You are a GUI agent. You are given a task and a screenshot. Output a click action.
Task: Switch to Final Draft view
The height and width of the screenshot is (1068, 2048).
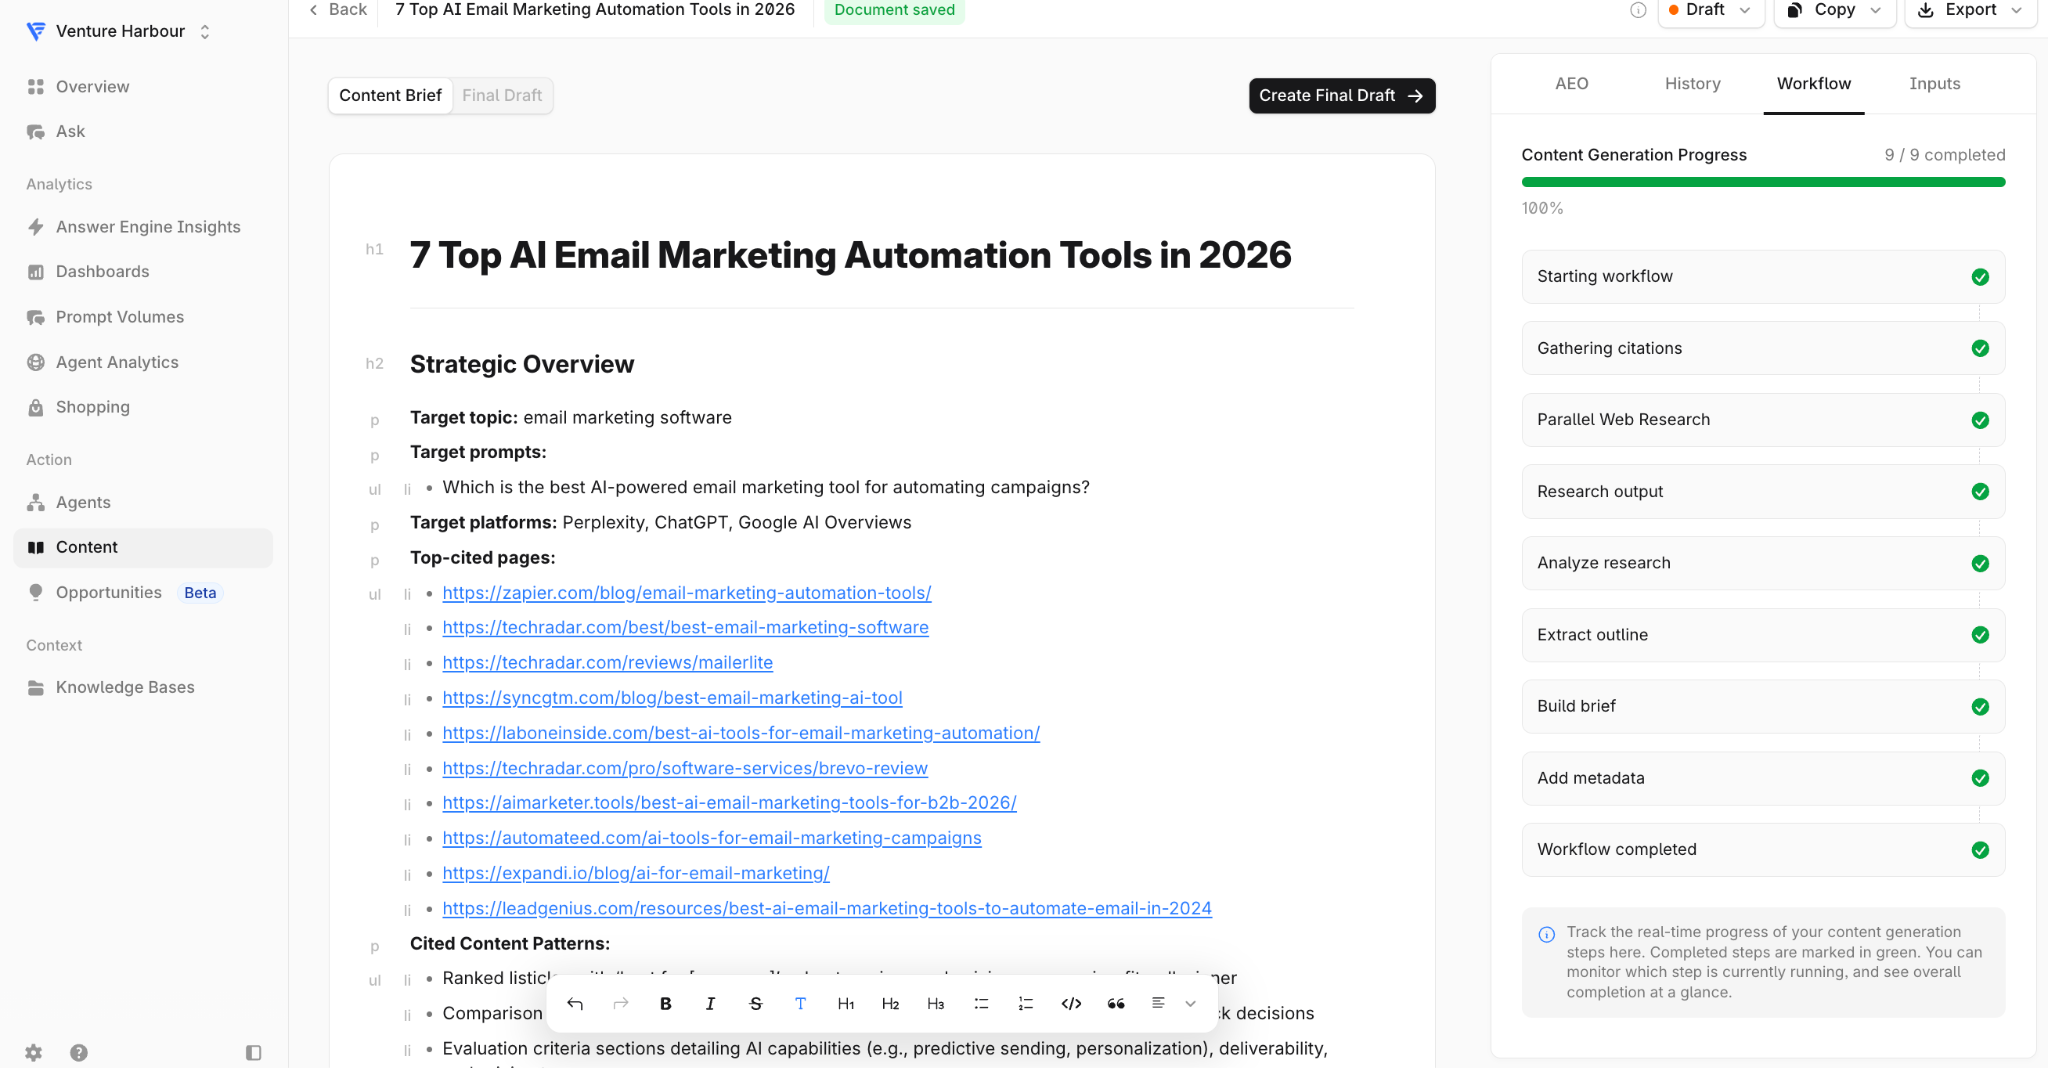pos(502,95)
